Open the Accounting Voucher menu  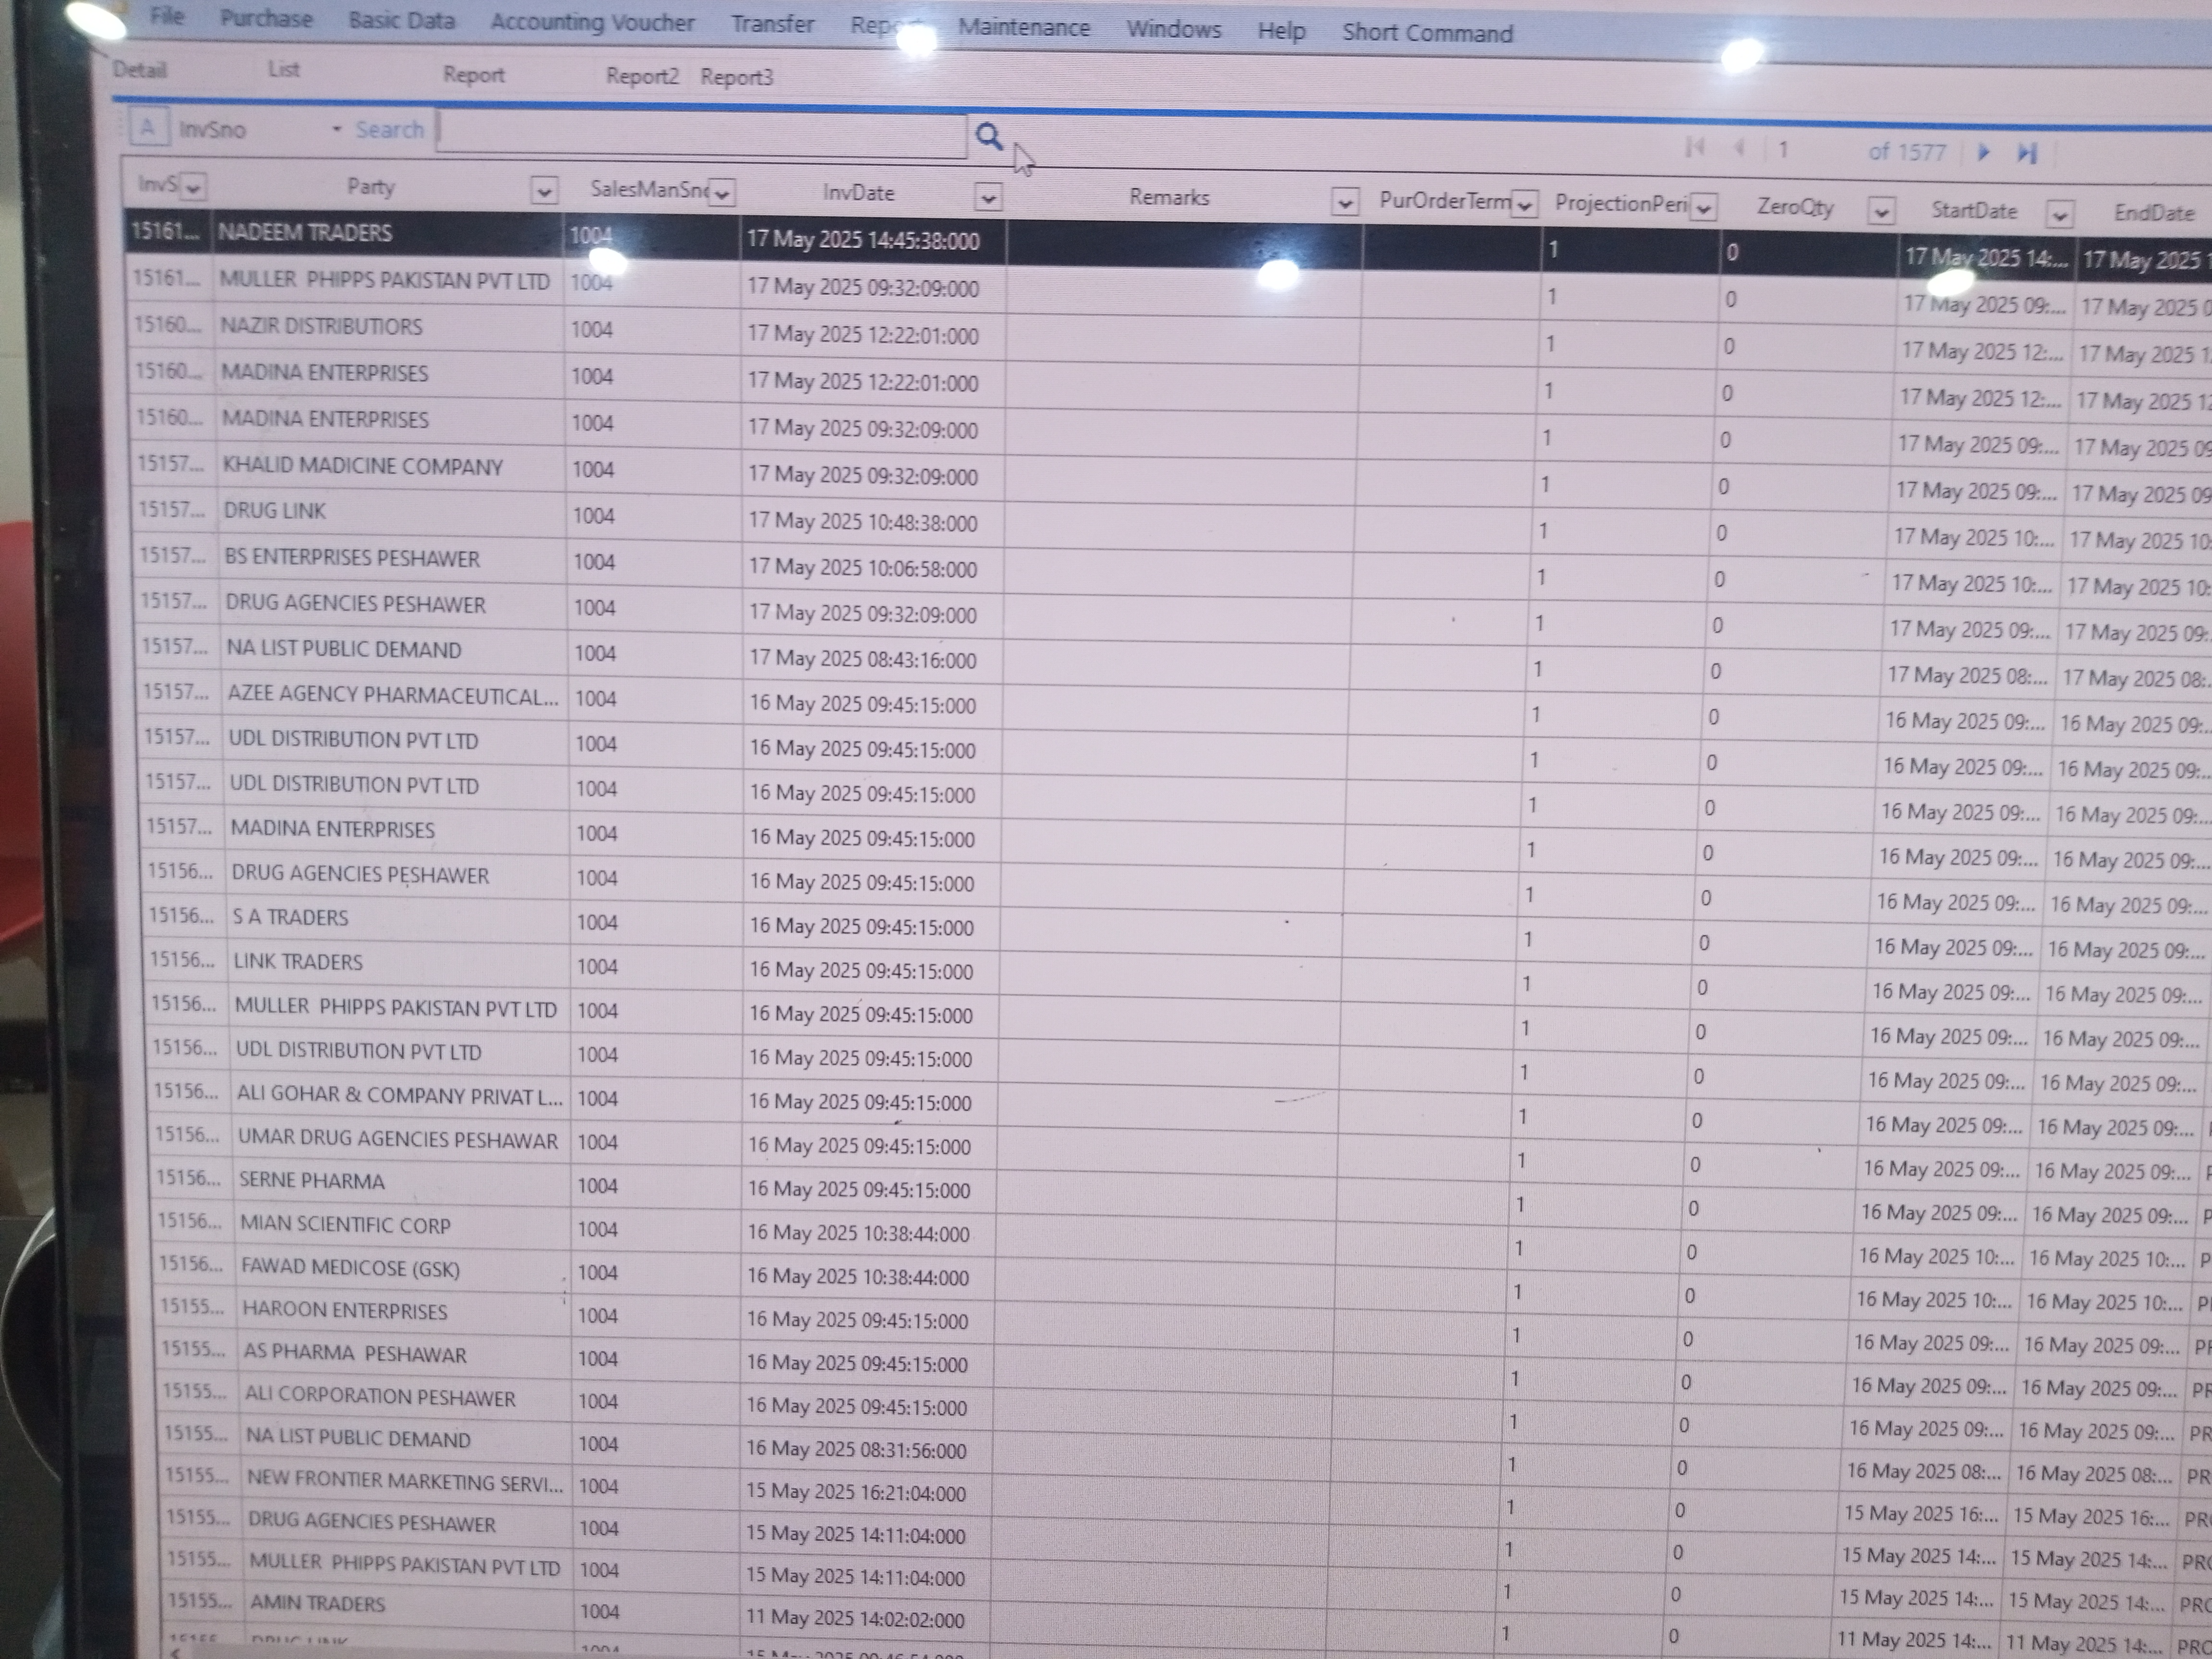(x=592, y=22)
